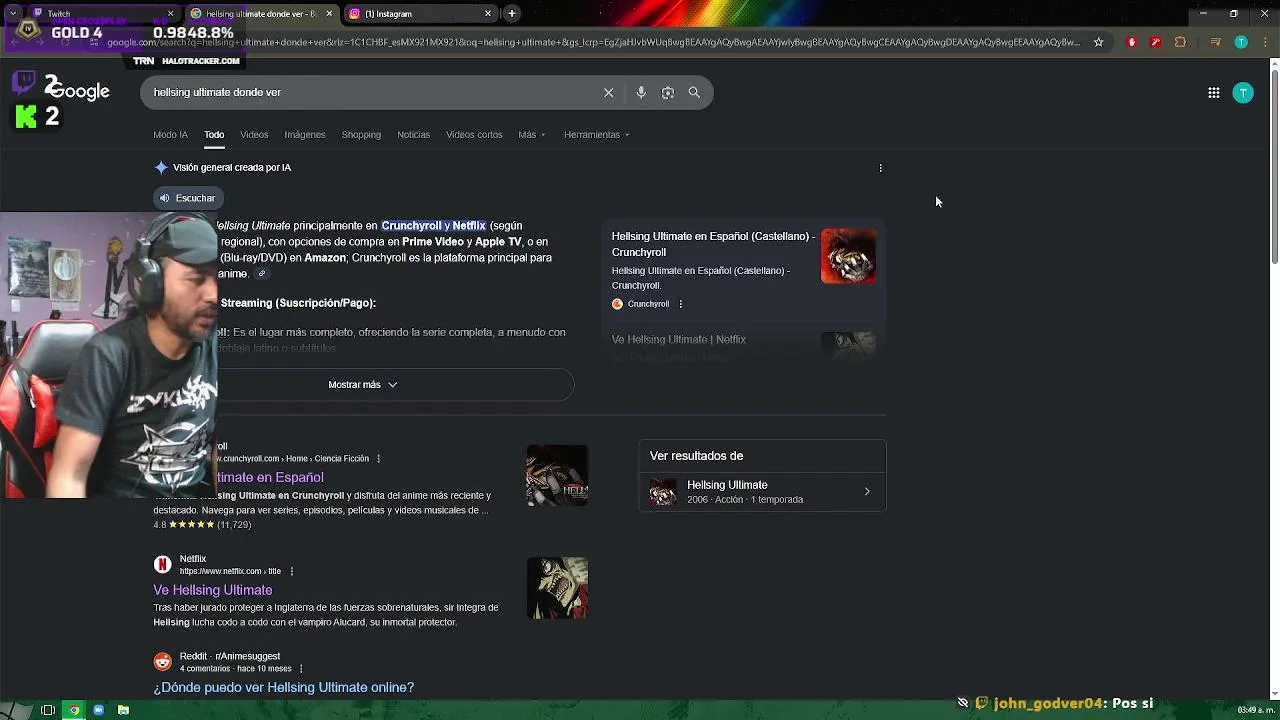Click the taskbar clock showing 03:49 a. m.
The height and width of the screenshot is (720, 1280).
[1256, 710]
